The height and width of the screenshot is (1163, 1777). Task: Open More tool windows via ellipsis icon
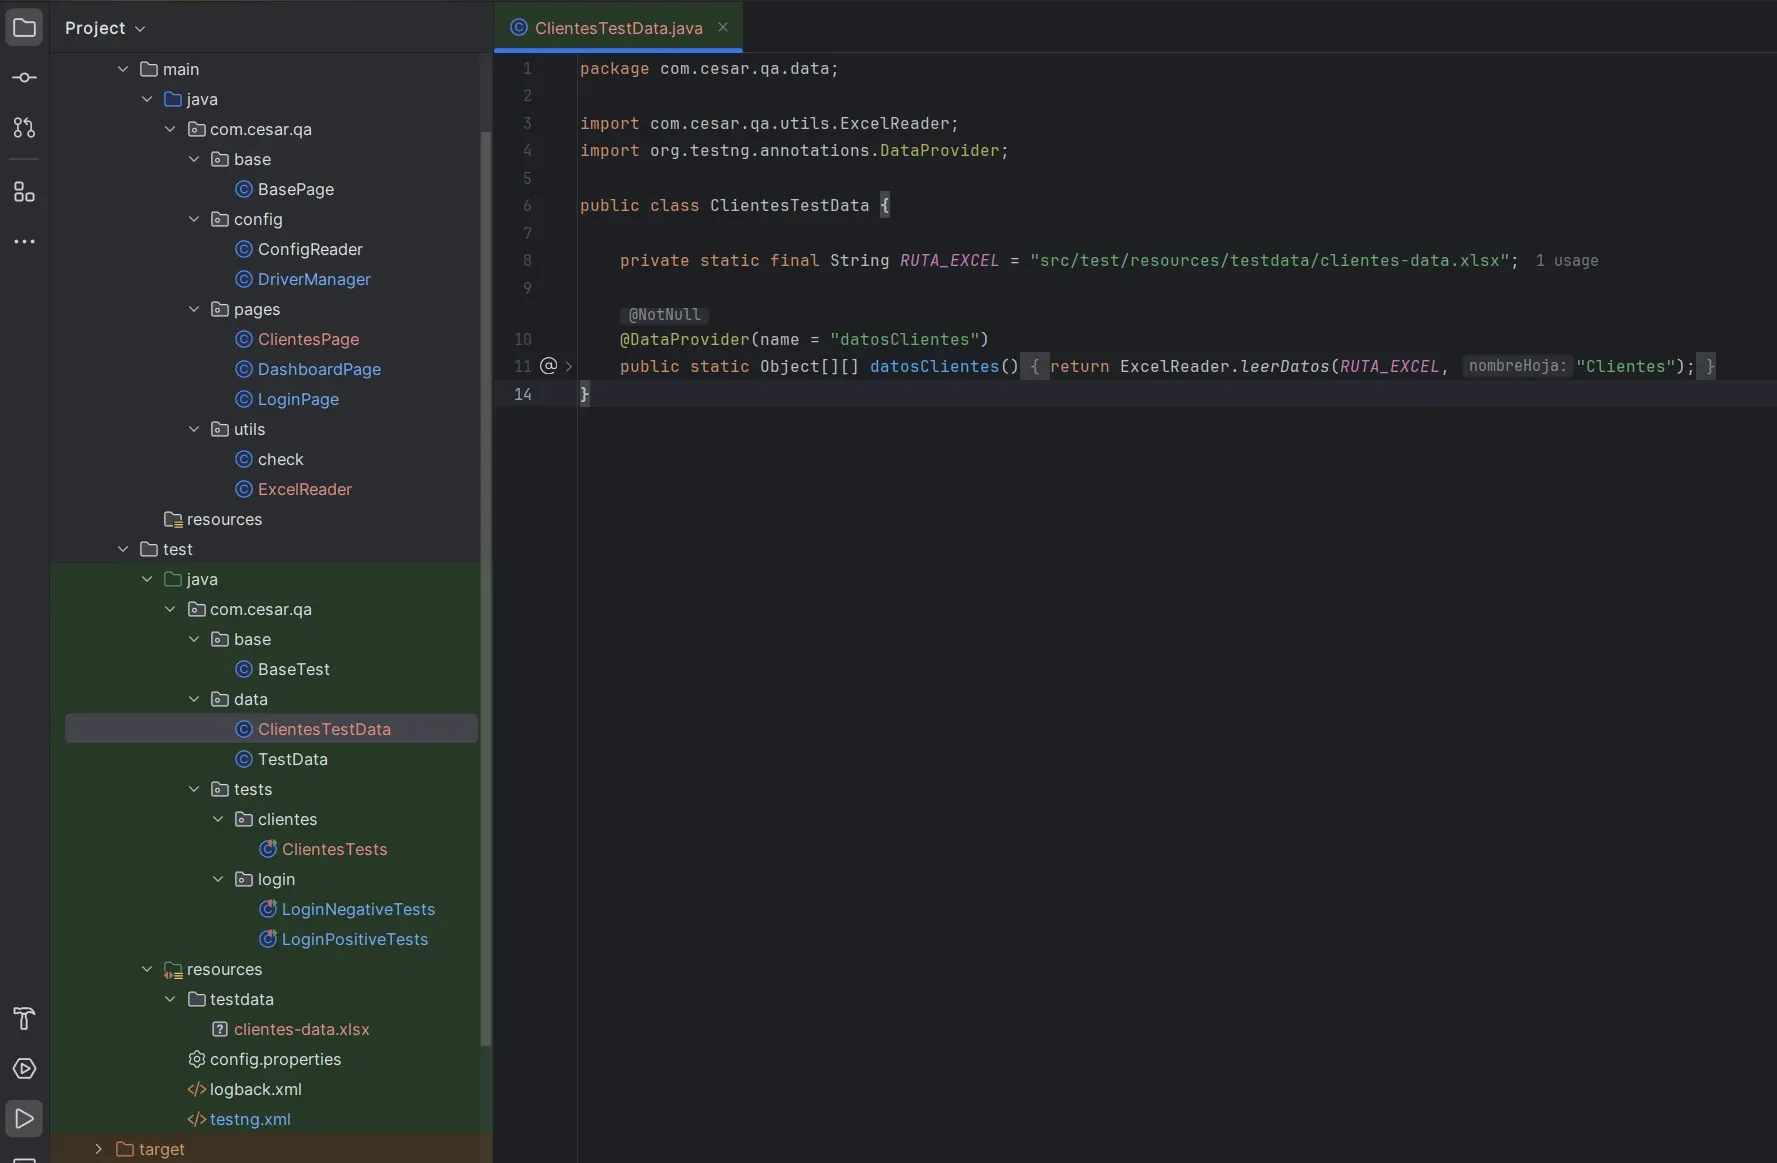[24, 241]
